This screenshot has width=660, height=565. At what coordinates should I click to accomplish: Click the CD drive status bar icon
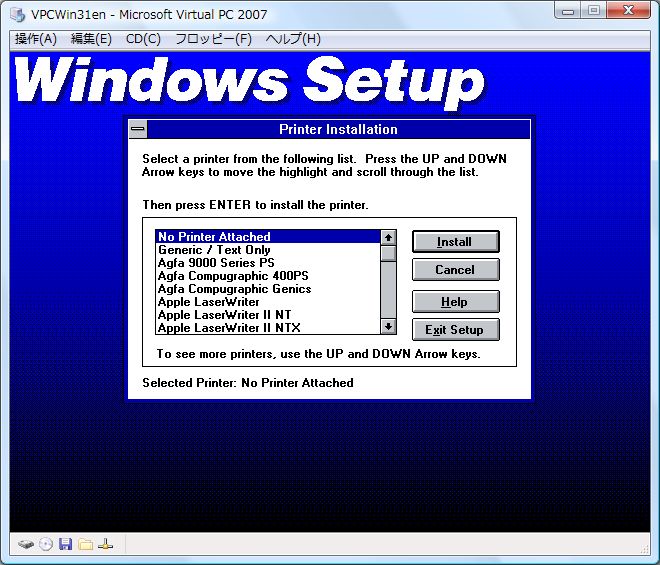(46, 544)
